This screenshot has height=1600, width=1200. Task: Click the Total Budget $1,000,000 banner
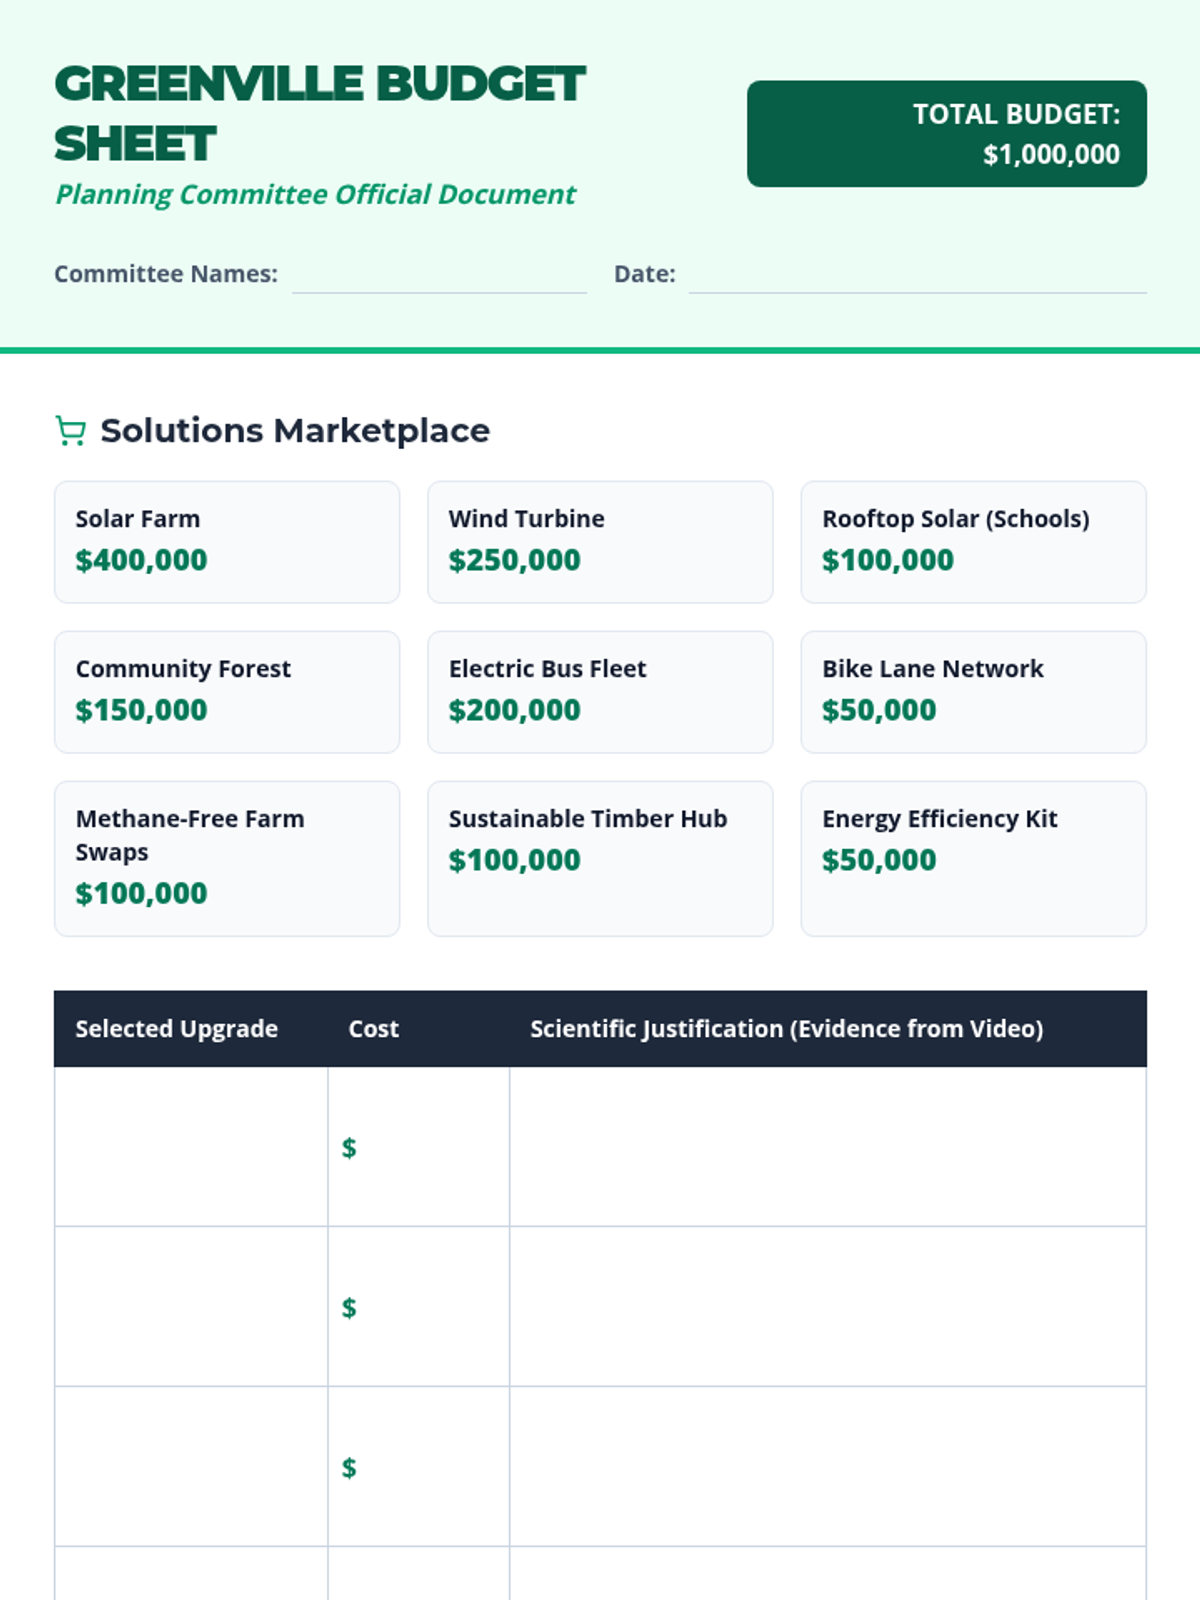pos(946,134)
